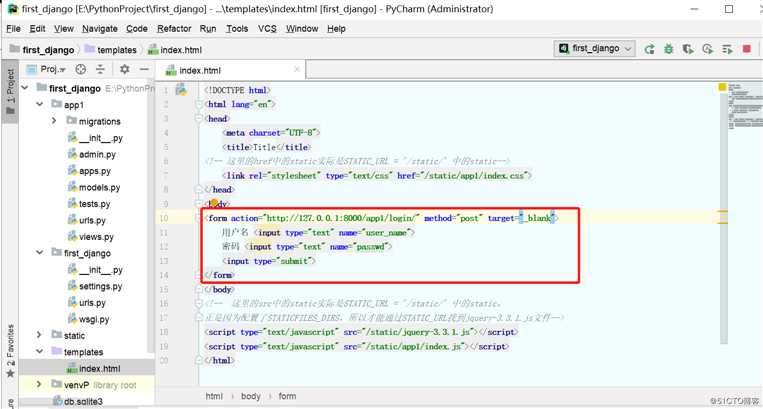Screen dimensions: 763x409
Task: Select views.py in the project tree
Action: point(96,237)
